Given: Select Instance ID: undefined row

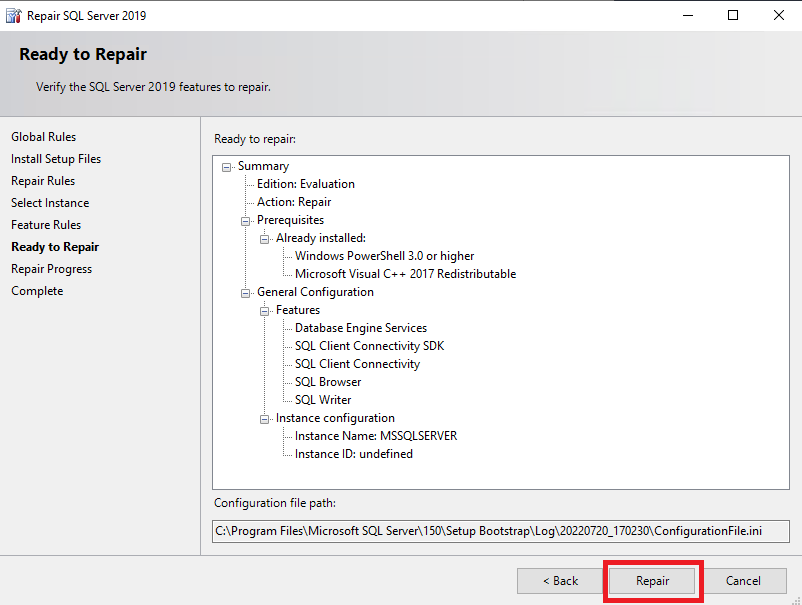Looking at the screenshot, I should point(354,454).
